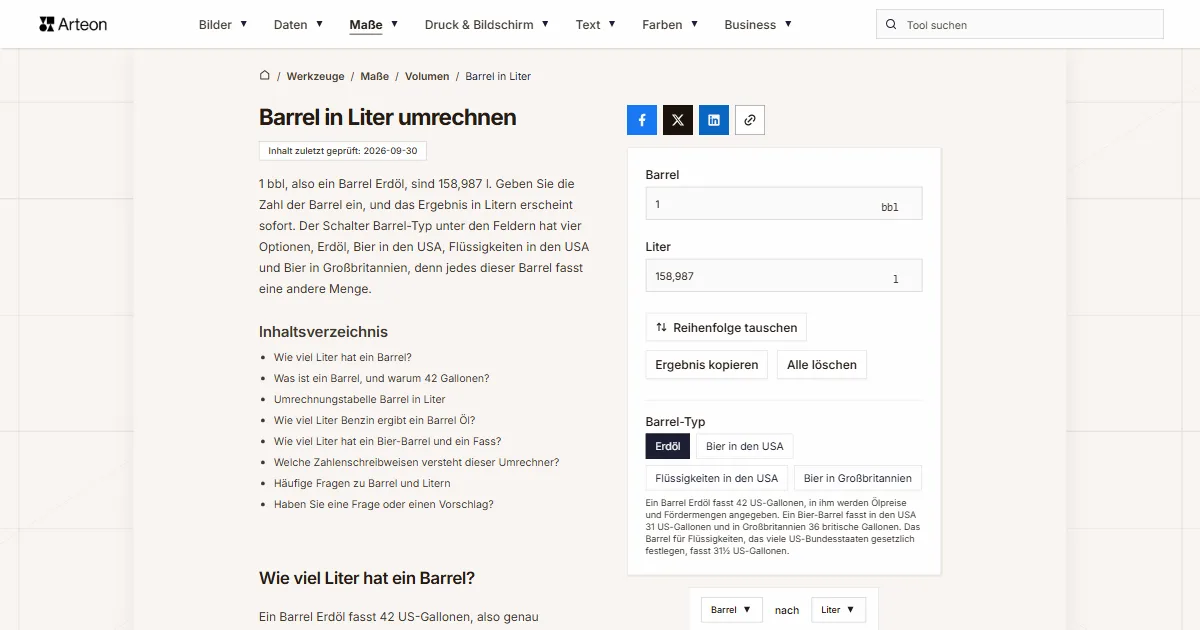Open 'Wie viel Liter hat ein Barrel?' link
This screenshot has height=630, width=1200.
click(343, 357)
